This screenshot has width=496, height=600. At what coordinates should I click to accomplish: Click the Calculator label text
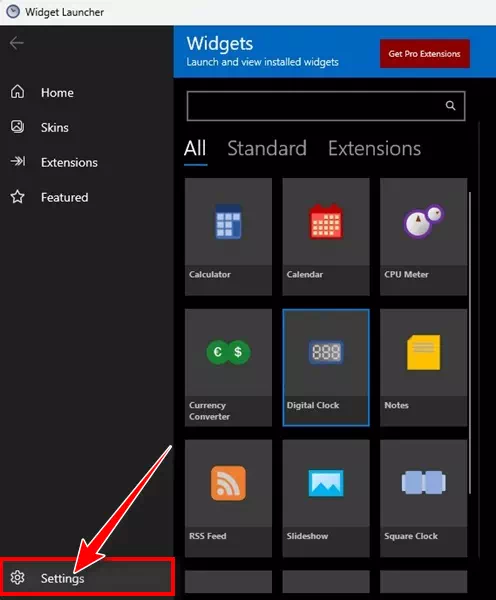[x=210, y=274]
